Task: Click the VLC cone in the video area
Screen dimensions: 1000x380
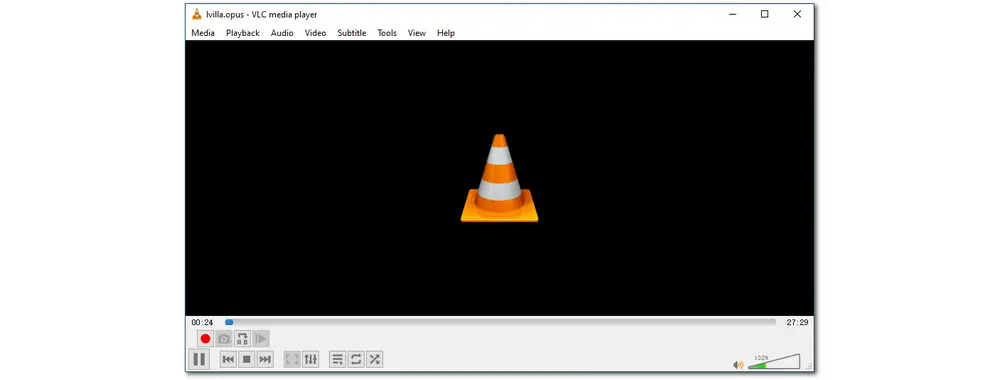Action: [499, 178]
